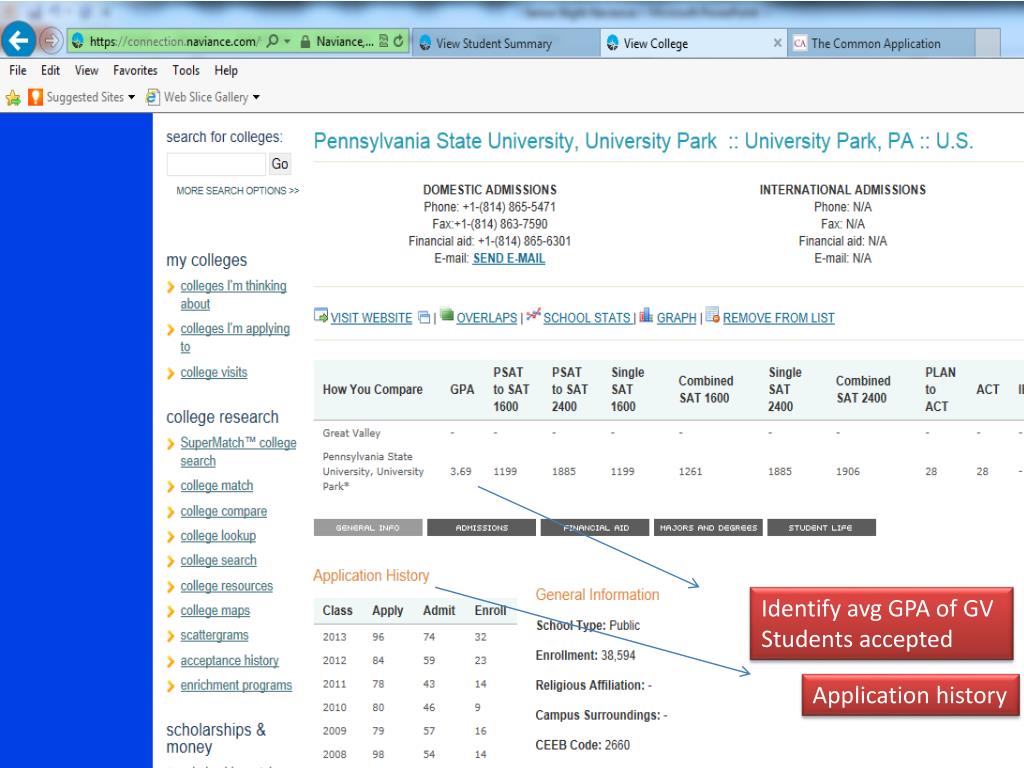
Task: Open the address bar search dropdown arrow
Action: pyautogui.click(x=287, y=41)
